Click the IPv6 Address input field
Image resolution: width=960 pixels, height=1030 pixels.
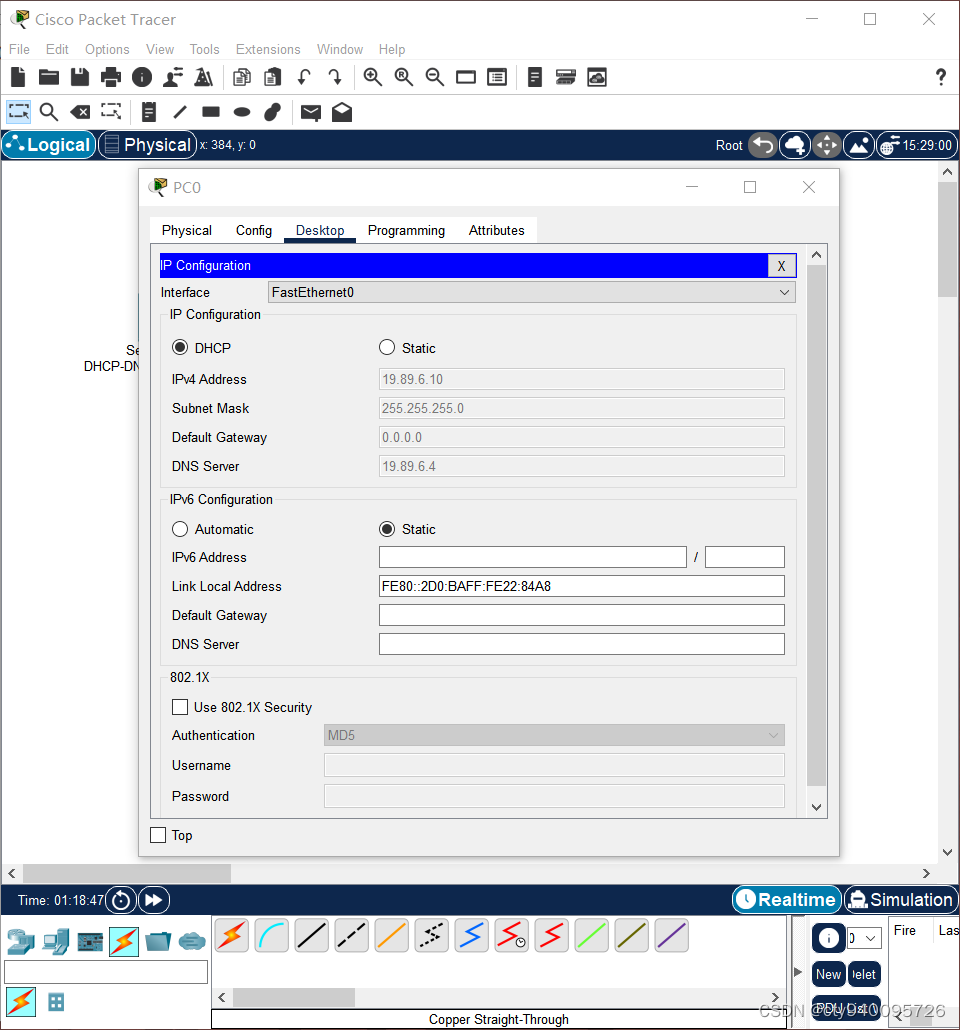(x=533, y=557)
